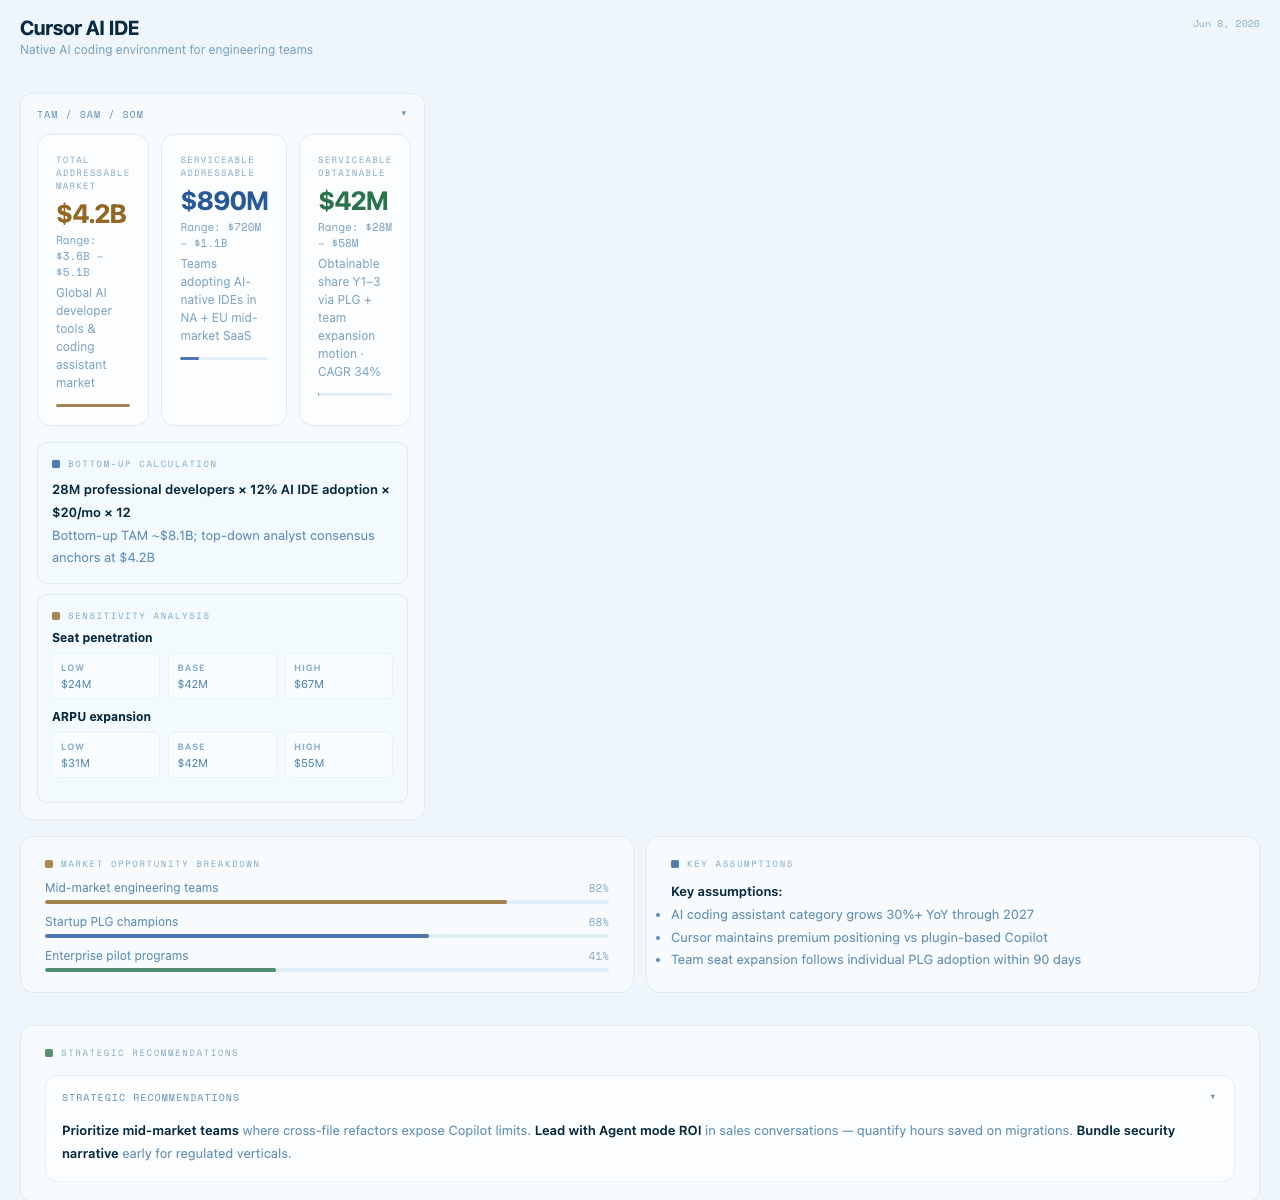Click the 'Mid-market engineering teams' label
Viewport: 1280px width, 1200px height.
click(131, 888)
